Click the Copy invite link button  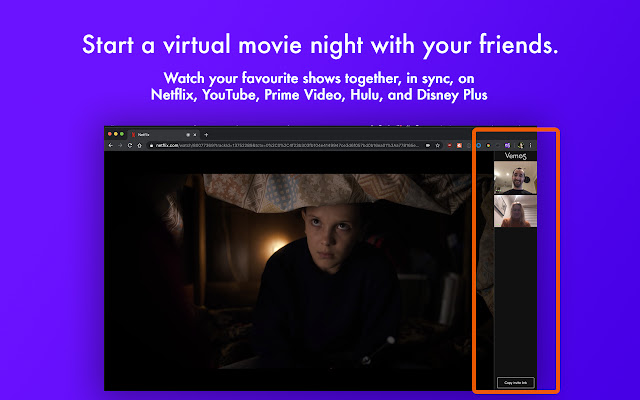516,383
